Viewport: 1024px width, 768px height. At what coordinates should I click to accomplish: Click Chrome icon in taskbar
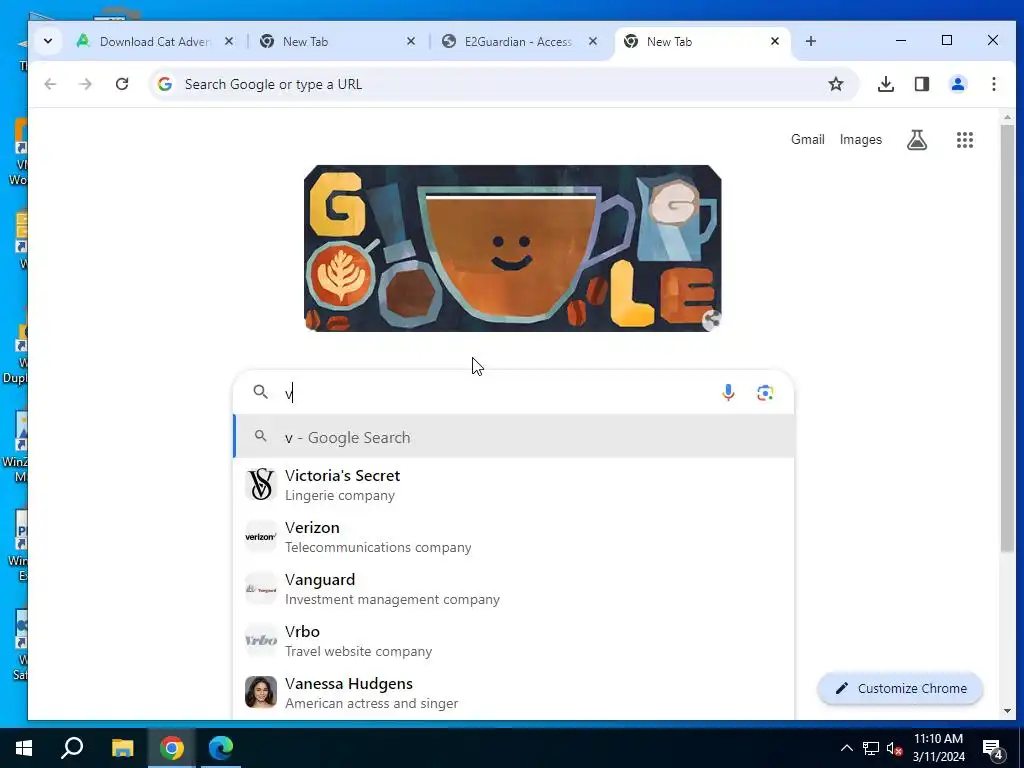point(172,748)
